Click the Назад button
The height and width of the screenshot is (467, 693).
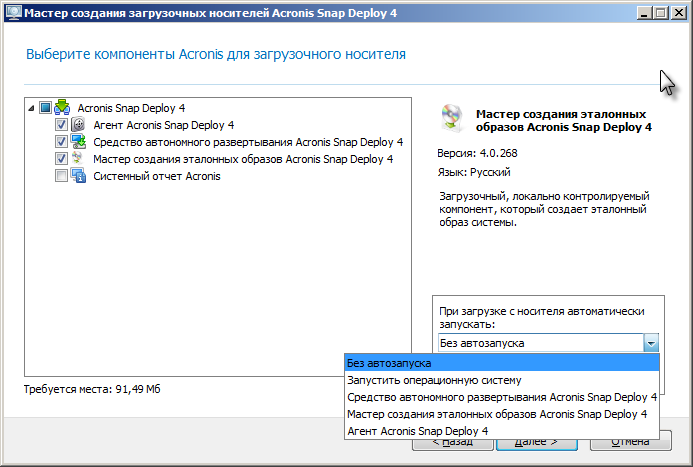point(453,442)
